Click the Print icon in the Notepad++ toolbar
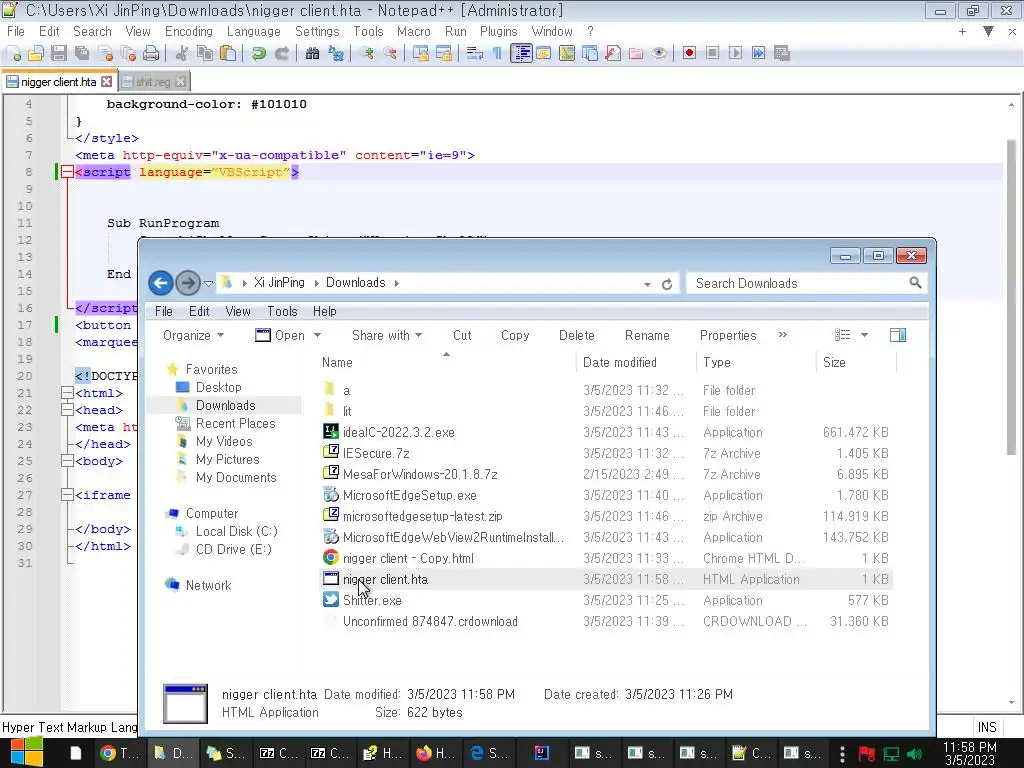This screenshot has height=768, width=1024. click(x=151, y=54)
